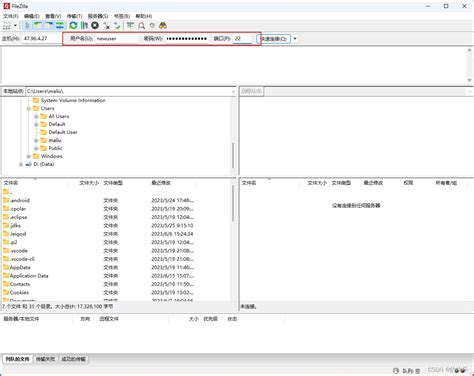Screen dimensions: 474x376
Task: Click the 快速连接 Quickconnect button
Action: (273, 39)
